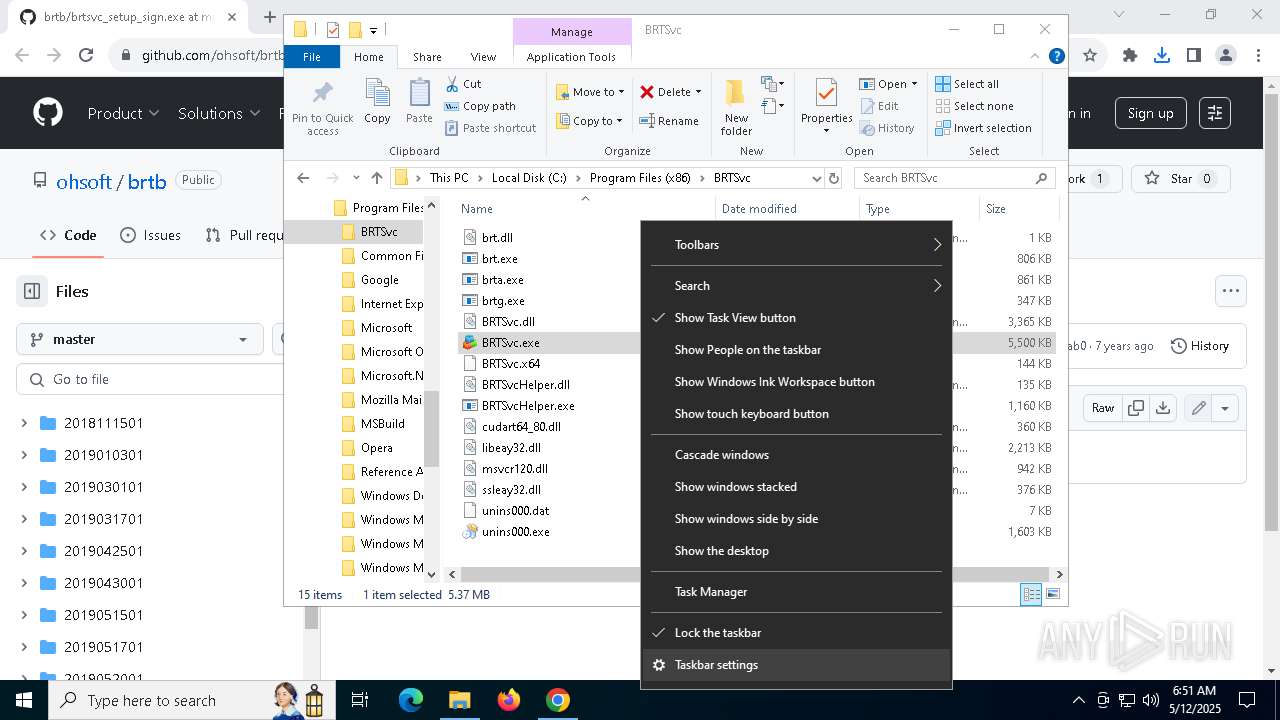Viewport: 1280px width, 720px height.
Task: Open Microsoft Edge from taskbar
Action: point(411,700)
